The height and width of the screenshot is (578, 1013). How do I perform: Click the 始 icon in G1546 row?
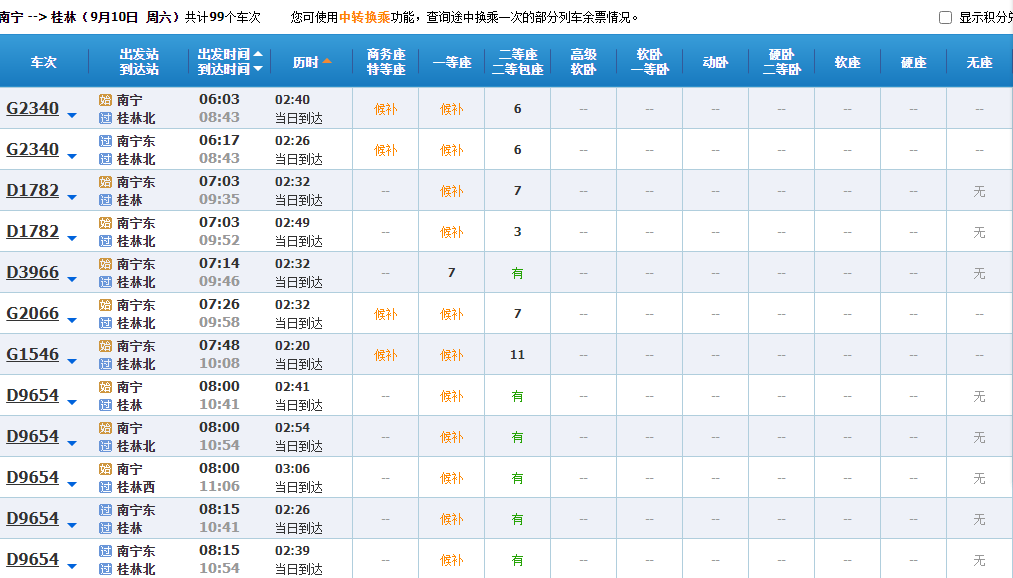[105, 346]
